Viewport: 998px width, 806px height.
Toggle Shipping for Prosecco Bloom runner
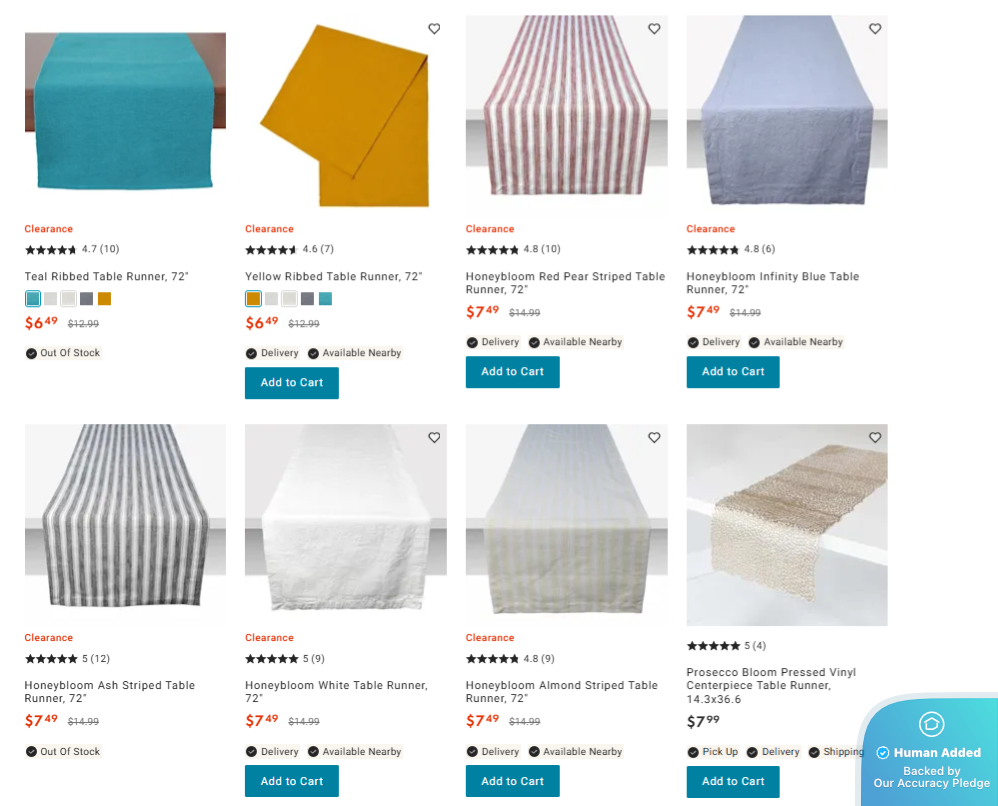click(x=815, y=751)
